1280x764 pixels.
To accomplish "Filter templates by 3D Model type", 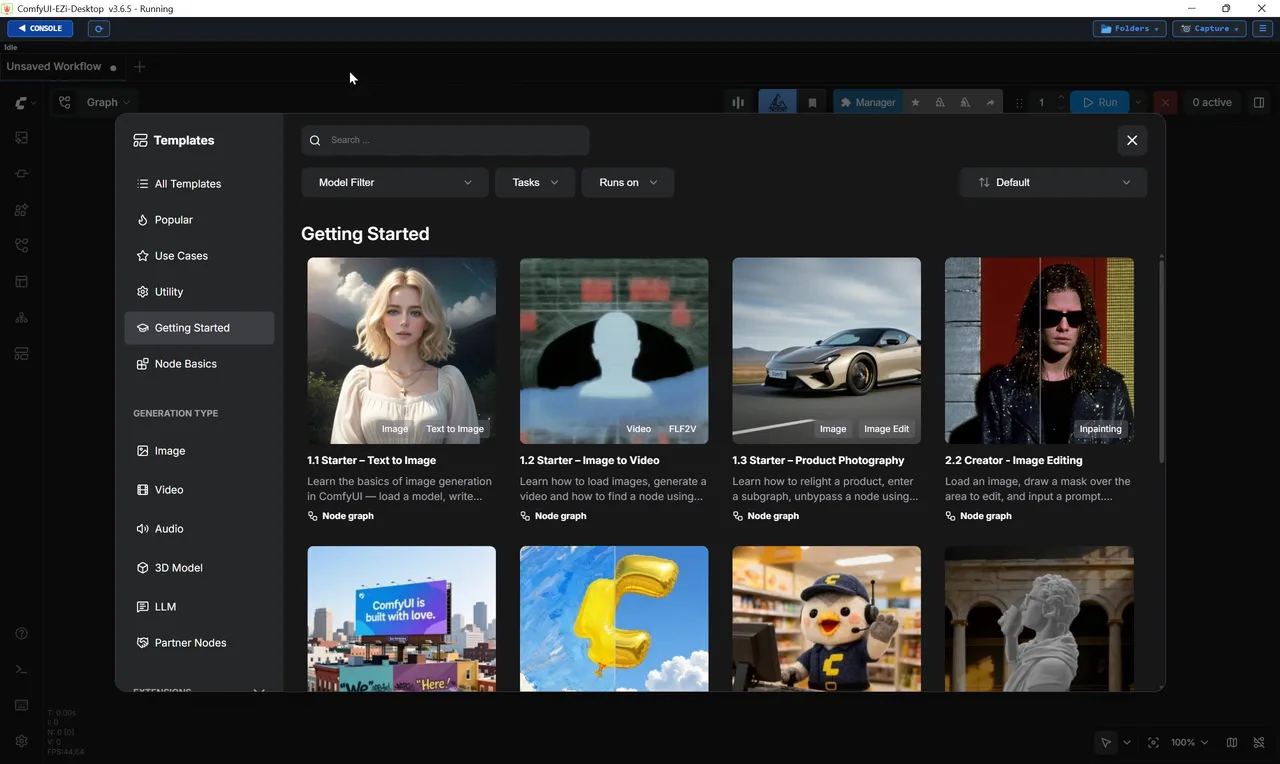I will (199, 568).
